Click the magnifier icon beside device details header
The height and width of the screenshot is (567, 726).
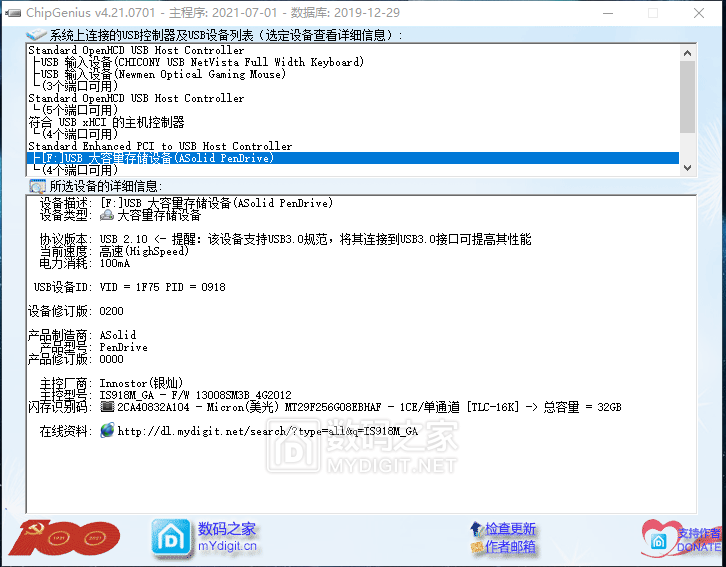[x=37, y=187]
